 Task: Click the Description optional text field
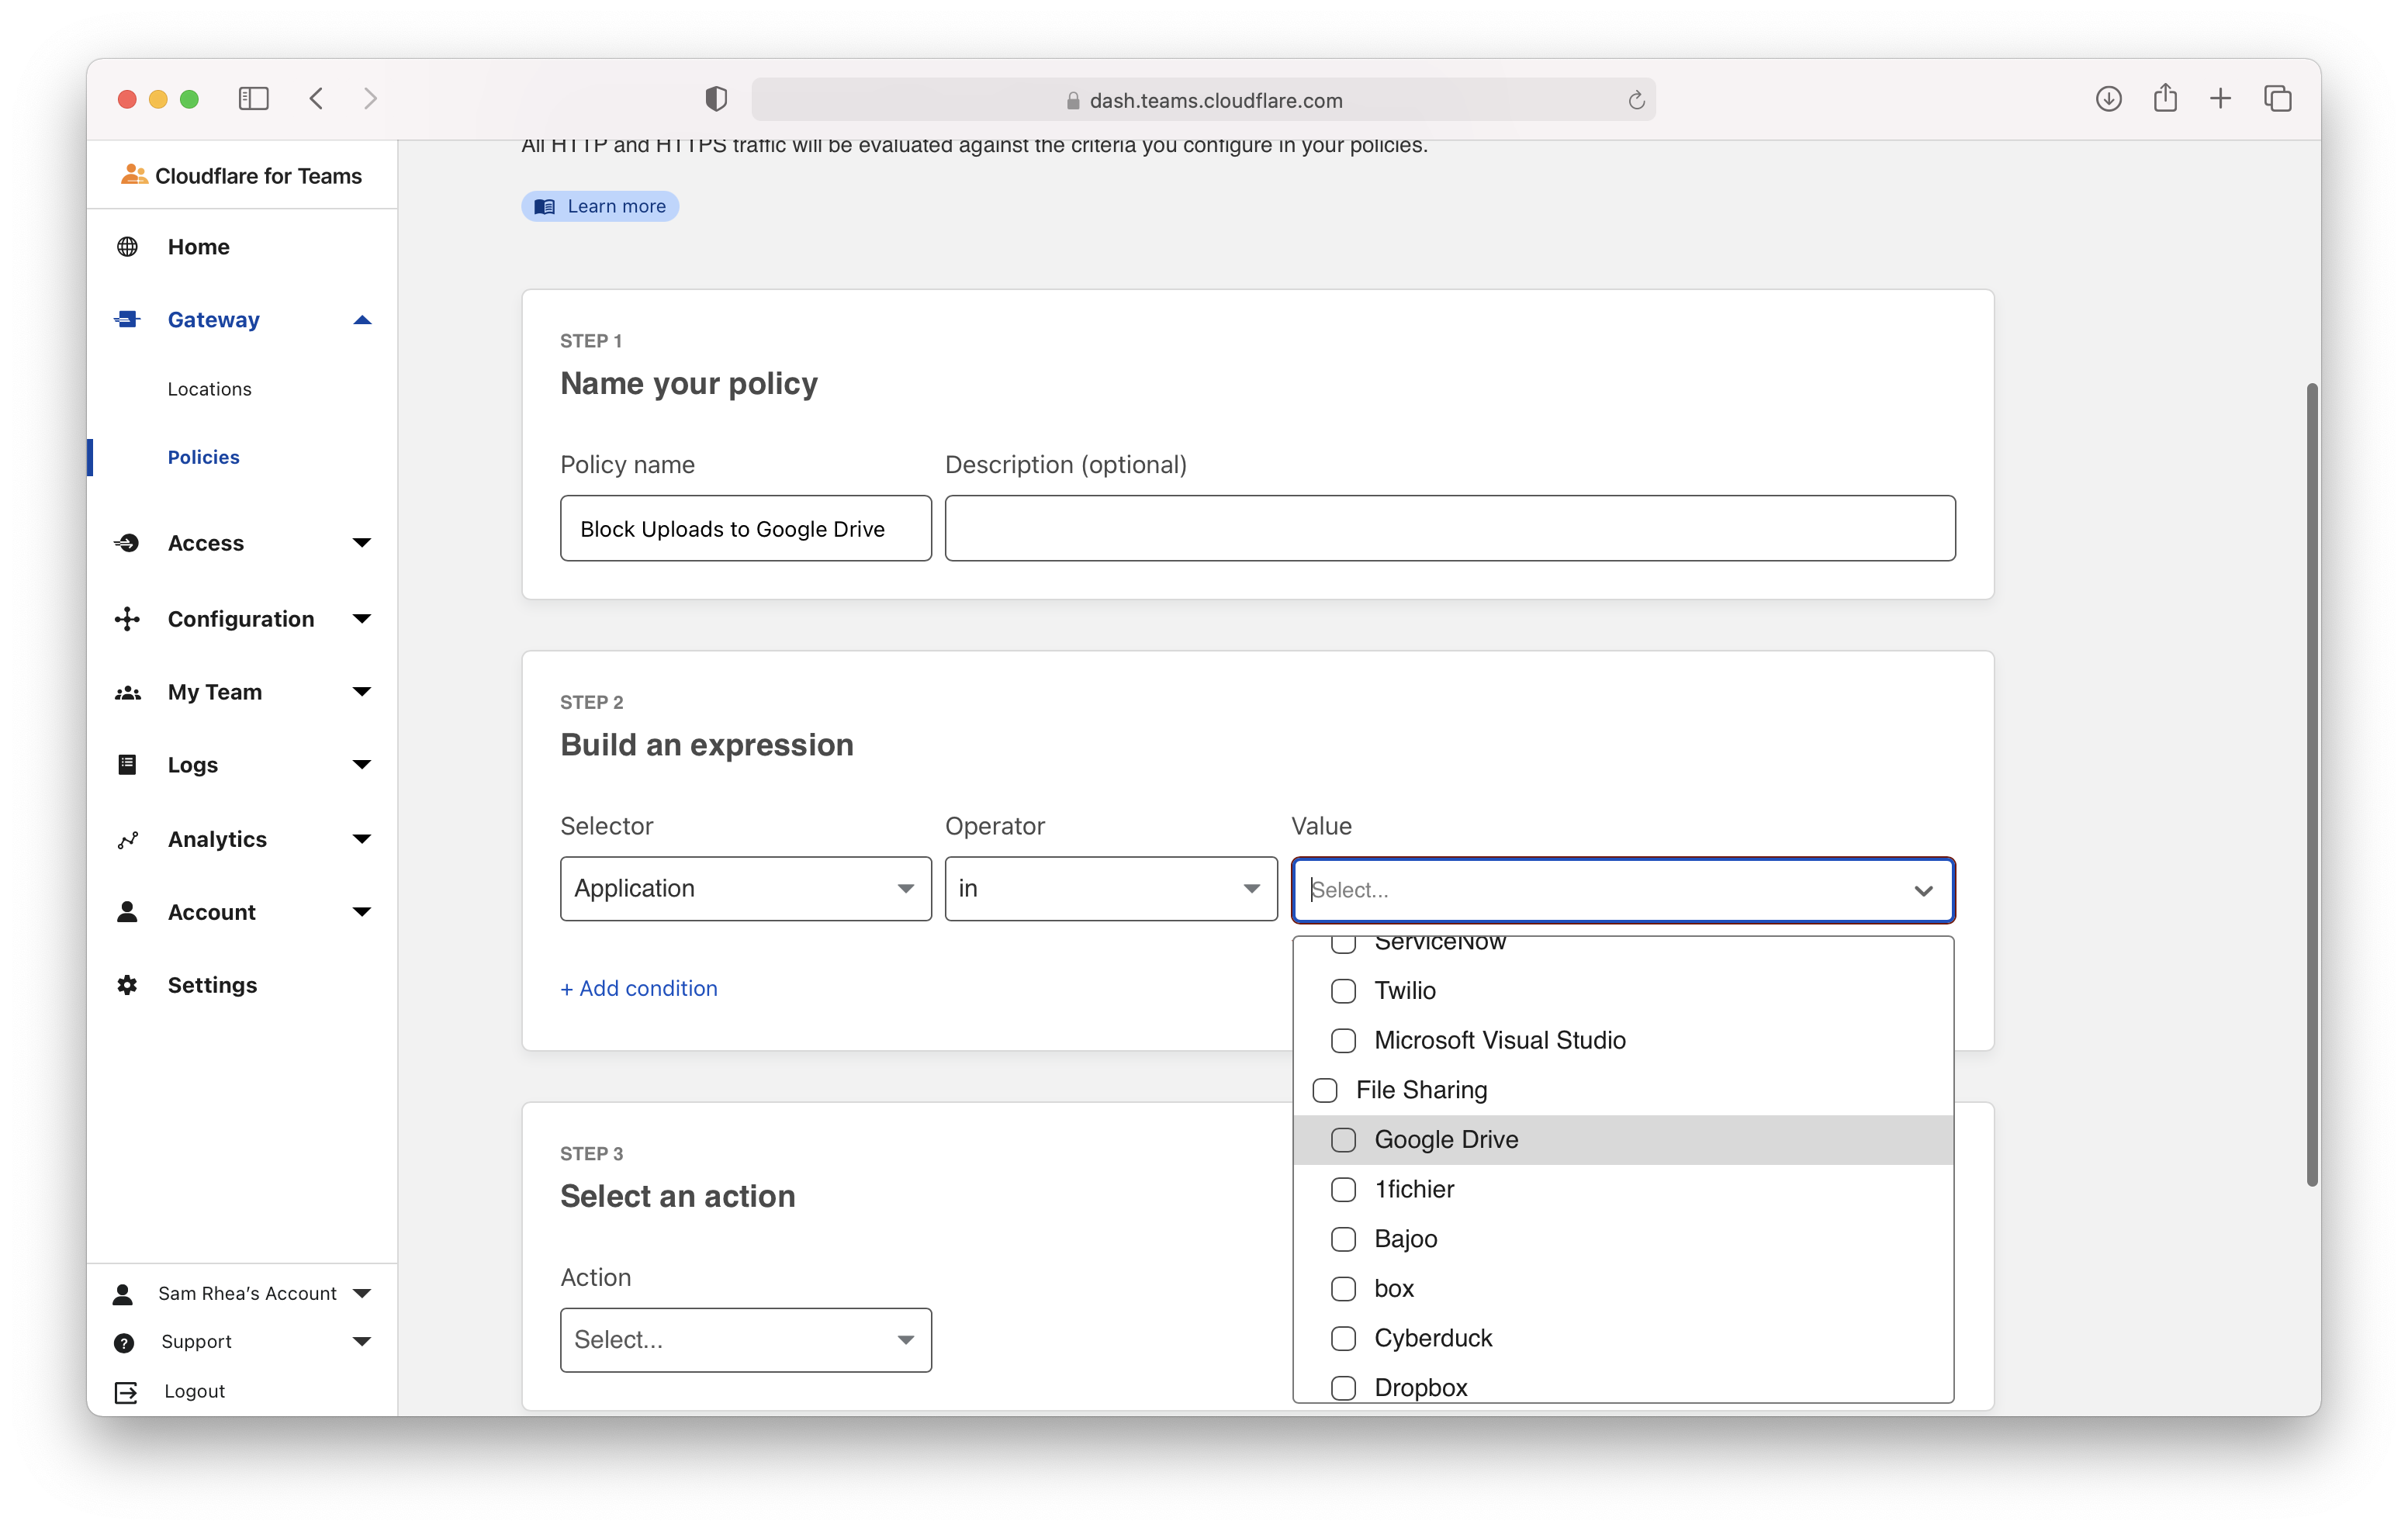[x=1449, y=528]
